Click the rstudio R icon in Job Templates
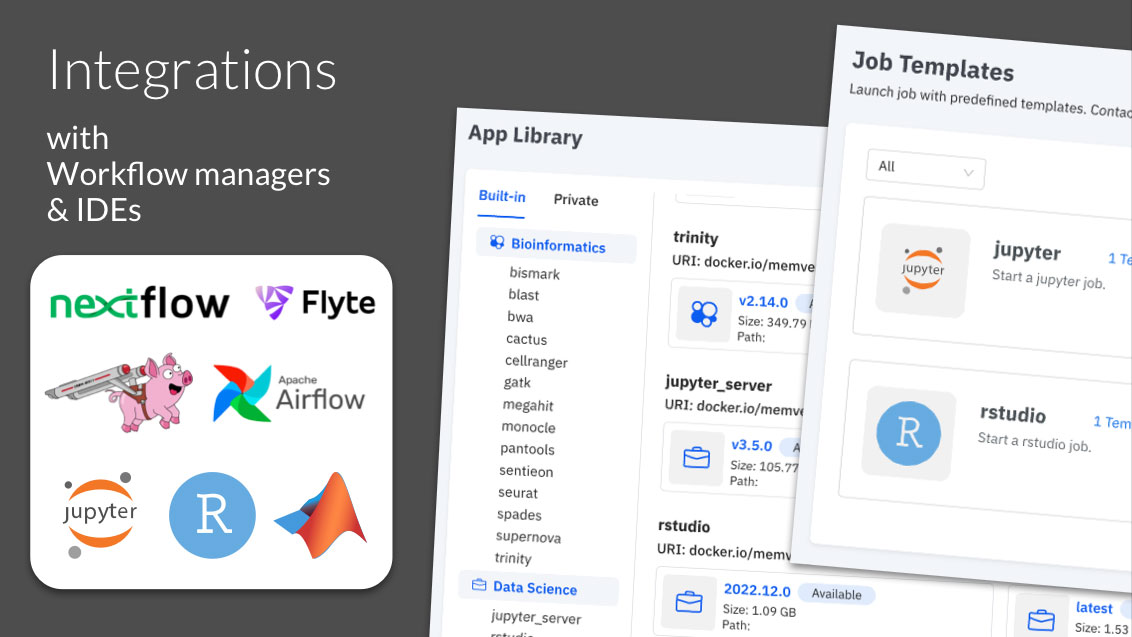 pos(908,433)
